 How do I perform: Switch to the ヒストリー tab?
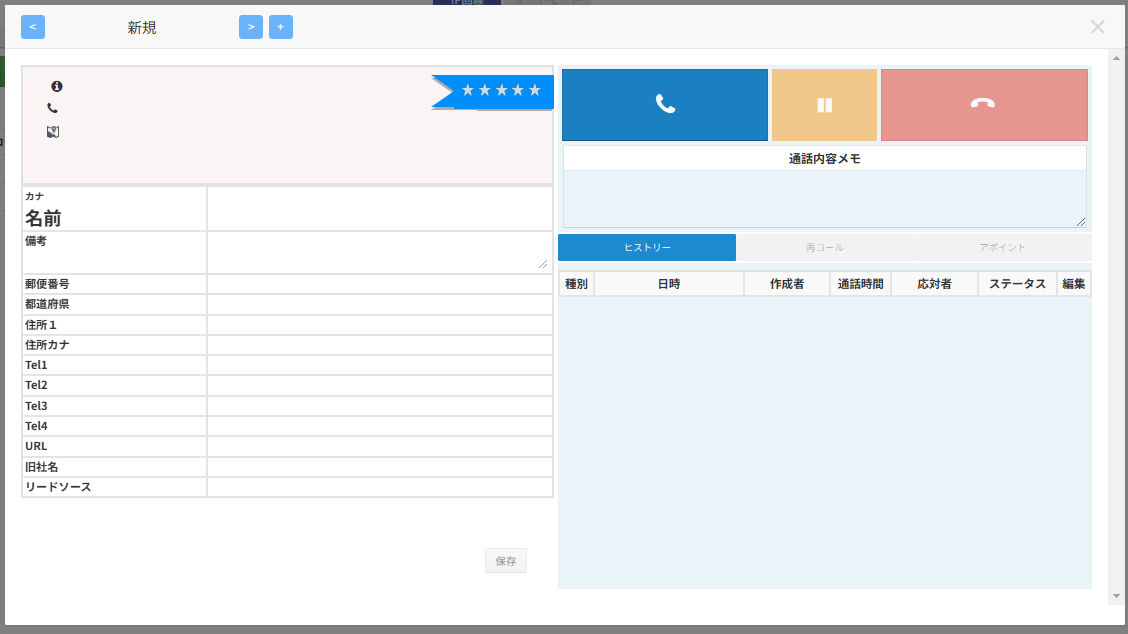pos(647,248)
